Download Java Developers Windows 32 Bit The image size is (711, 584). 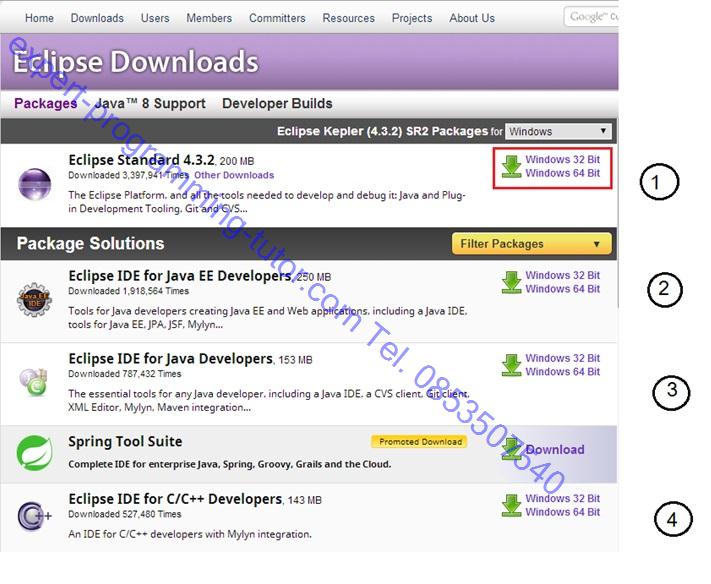pos(563,358)
